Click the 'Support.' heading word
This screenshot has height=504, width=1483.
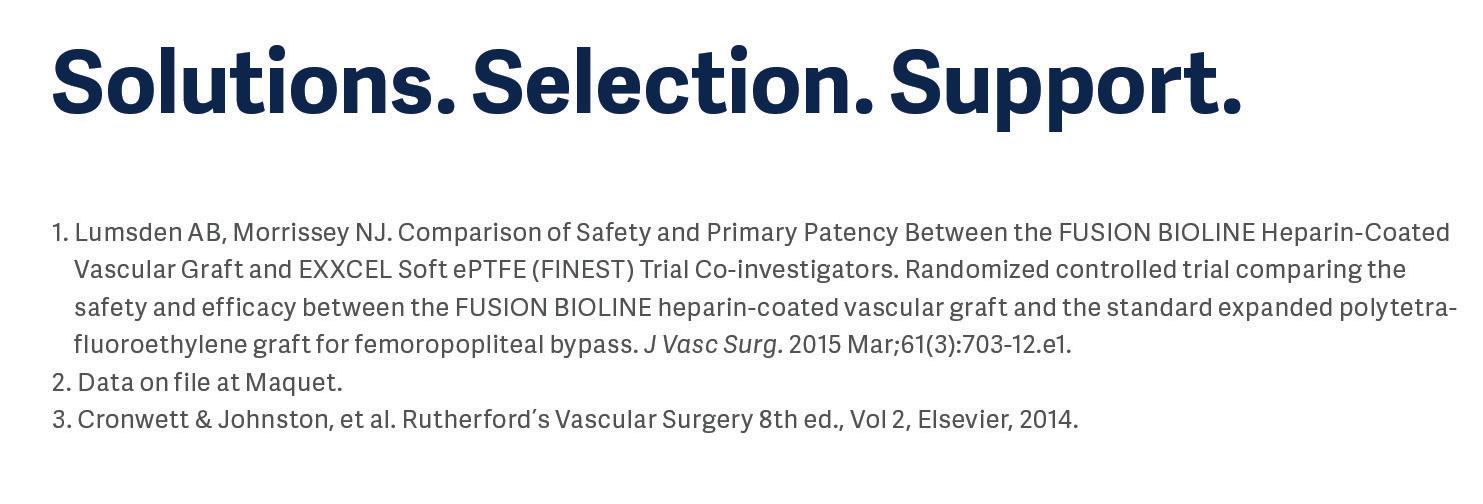1065,82
